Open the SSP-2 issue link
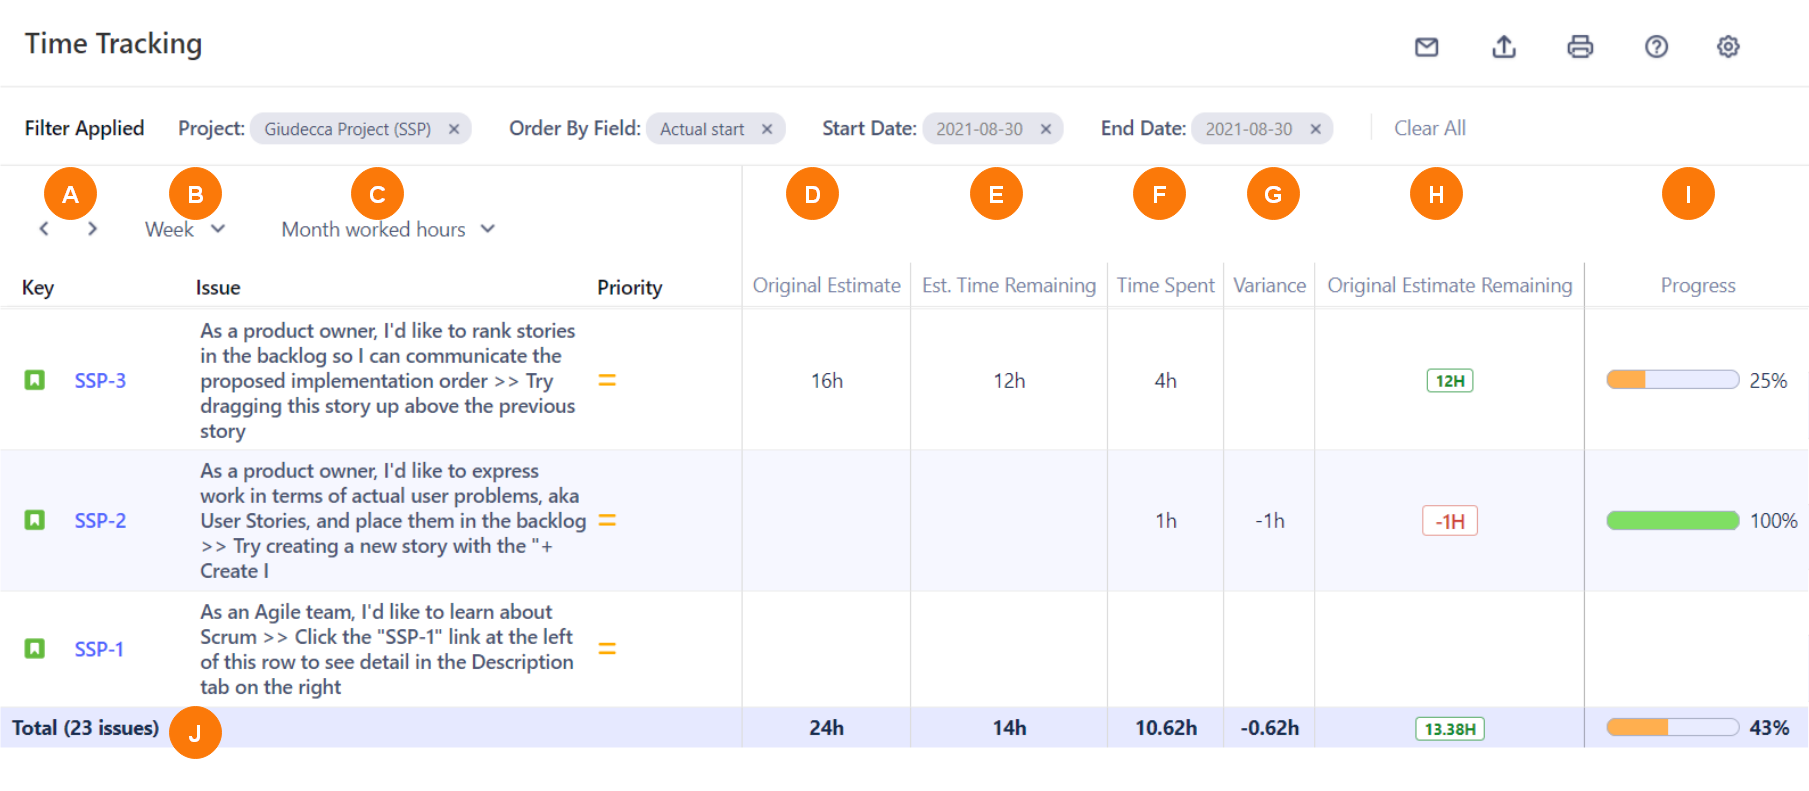Screen dimensions: 1809x791 [x=100, y=521]
